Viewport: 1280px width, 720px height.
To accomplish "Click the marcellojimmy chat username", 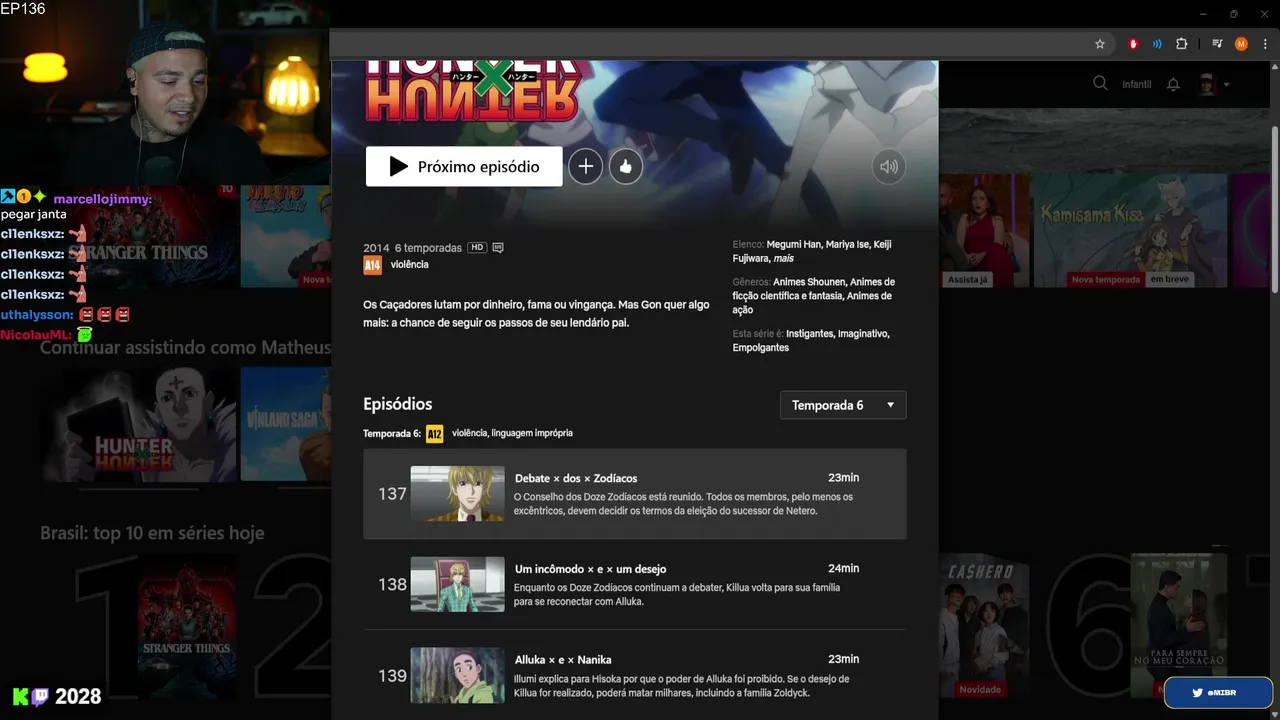I will tap(102, 199).
